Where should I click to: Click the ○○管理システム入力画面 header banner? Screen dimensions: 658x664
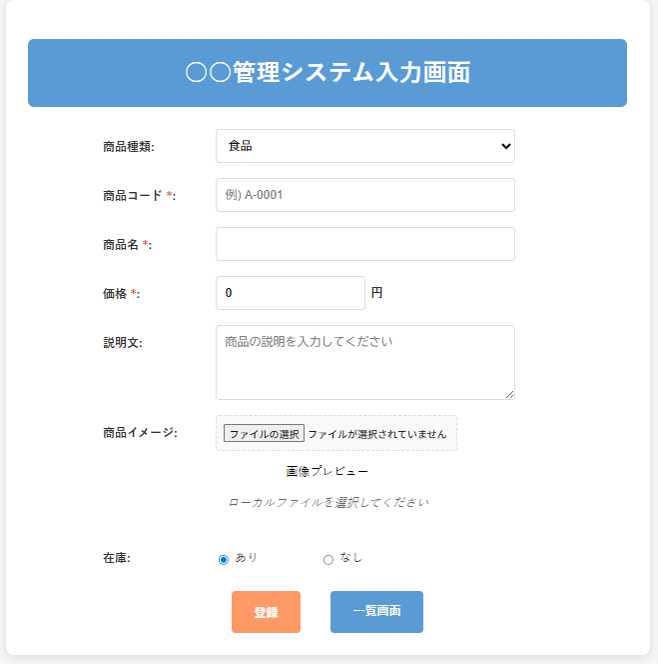[327, 73]
